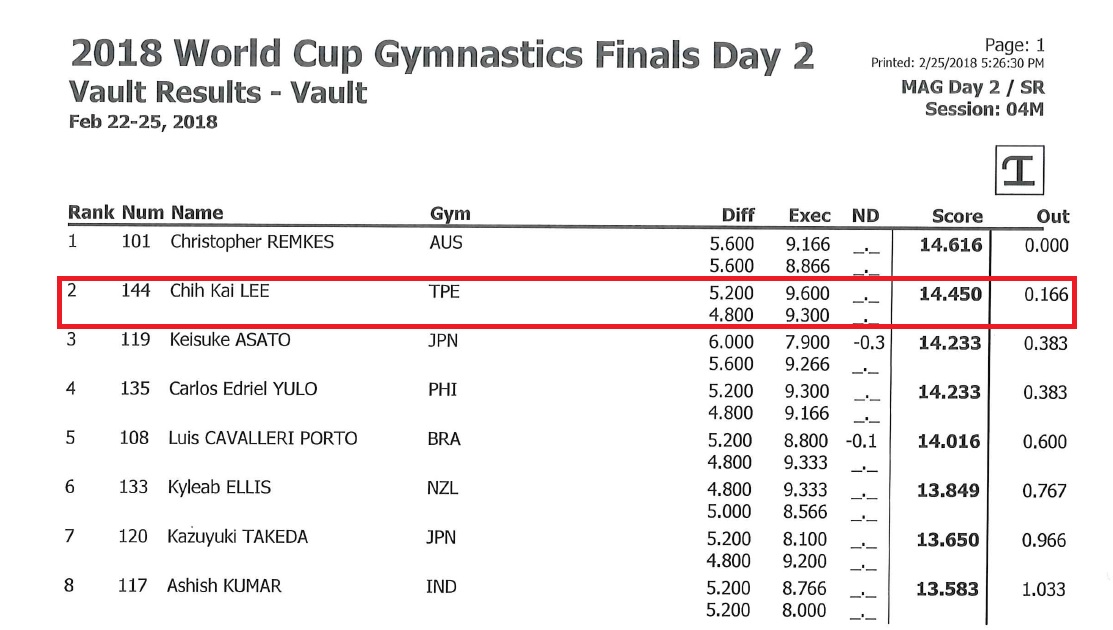Click the ND column header
Screen dimensions: 1113x630
point(865,216)
